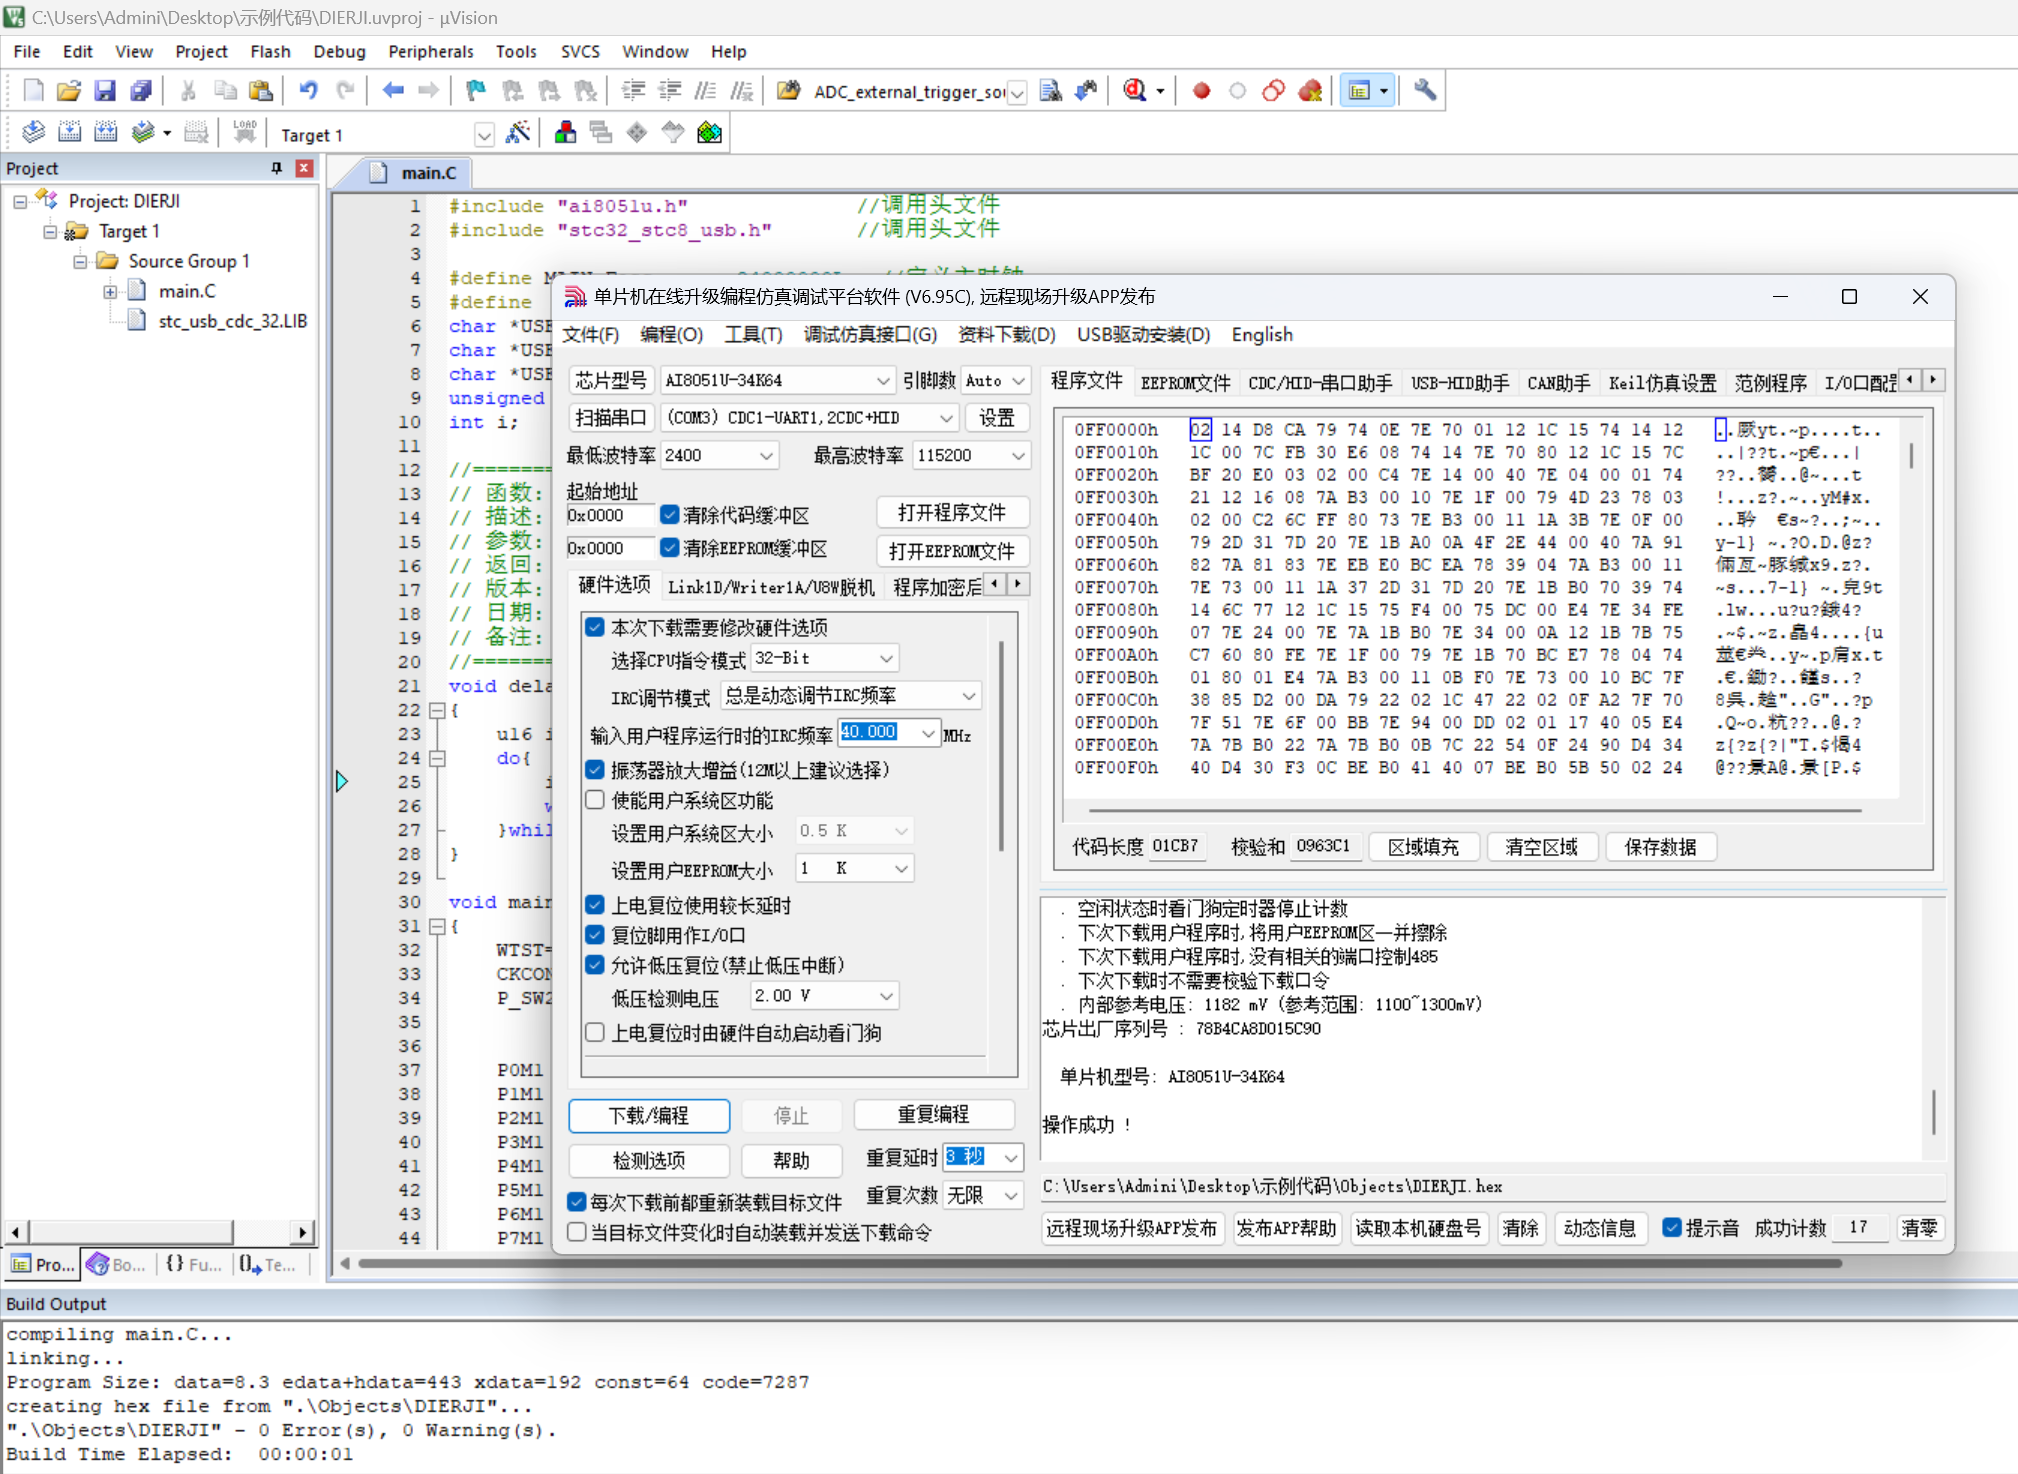2018x1474 pixels.
Task: Click the Open file folder icon
Action: point(69,91)
